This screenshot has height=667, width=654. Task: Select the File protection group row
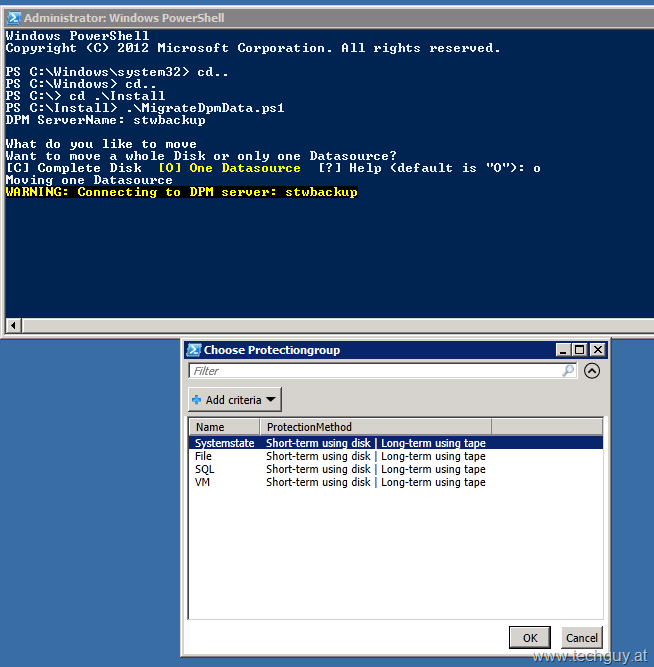coord(396,456)
